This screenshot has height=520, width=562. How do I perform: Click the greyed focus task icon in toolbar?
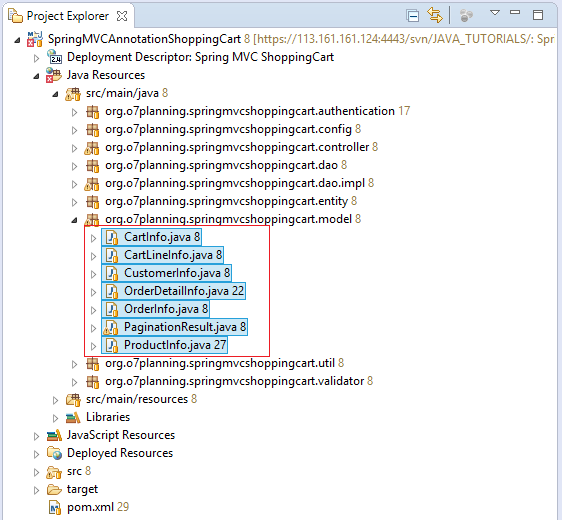click(466, 15)
